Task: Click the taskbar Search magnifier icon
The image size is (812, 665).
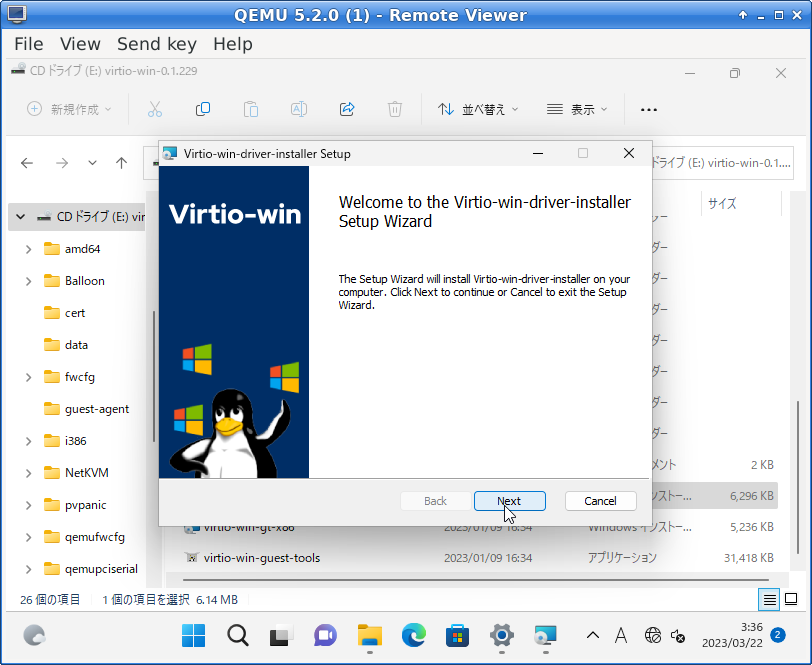Action: click(x=238, y=635)
